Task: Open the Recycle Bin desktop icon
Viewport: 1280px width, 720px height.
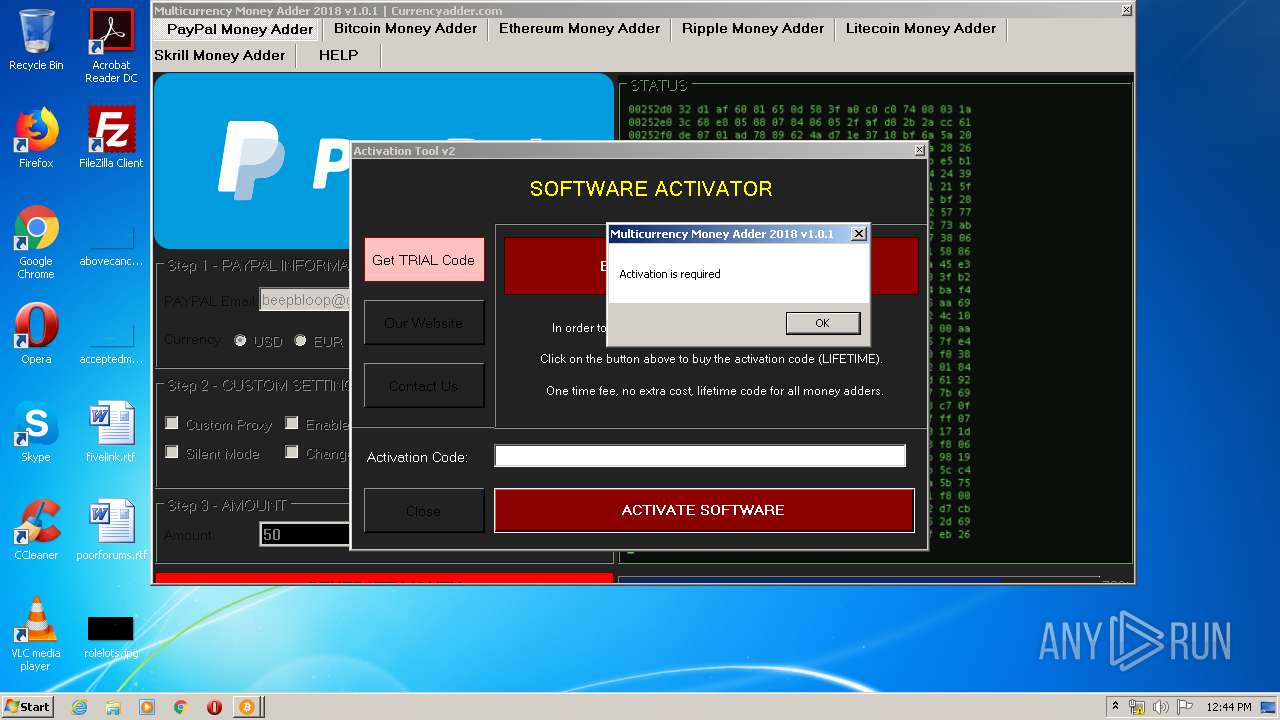Action: (x=36, y=40)
